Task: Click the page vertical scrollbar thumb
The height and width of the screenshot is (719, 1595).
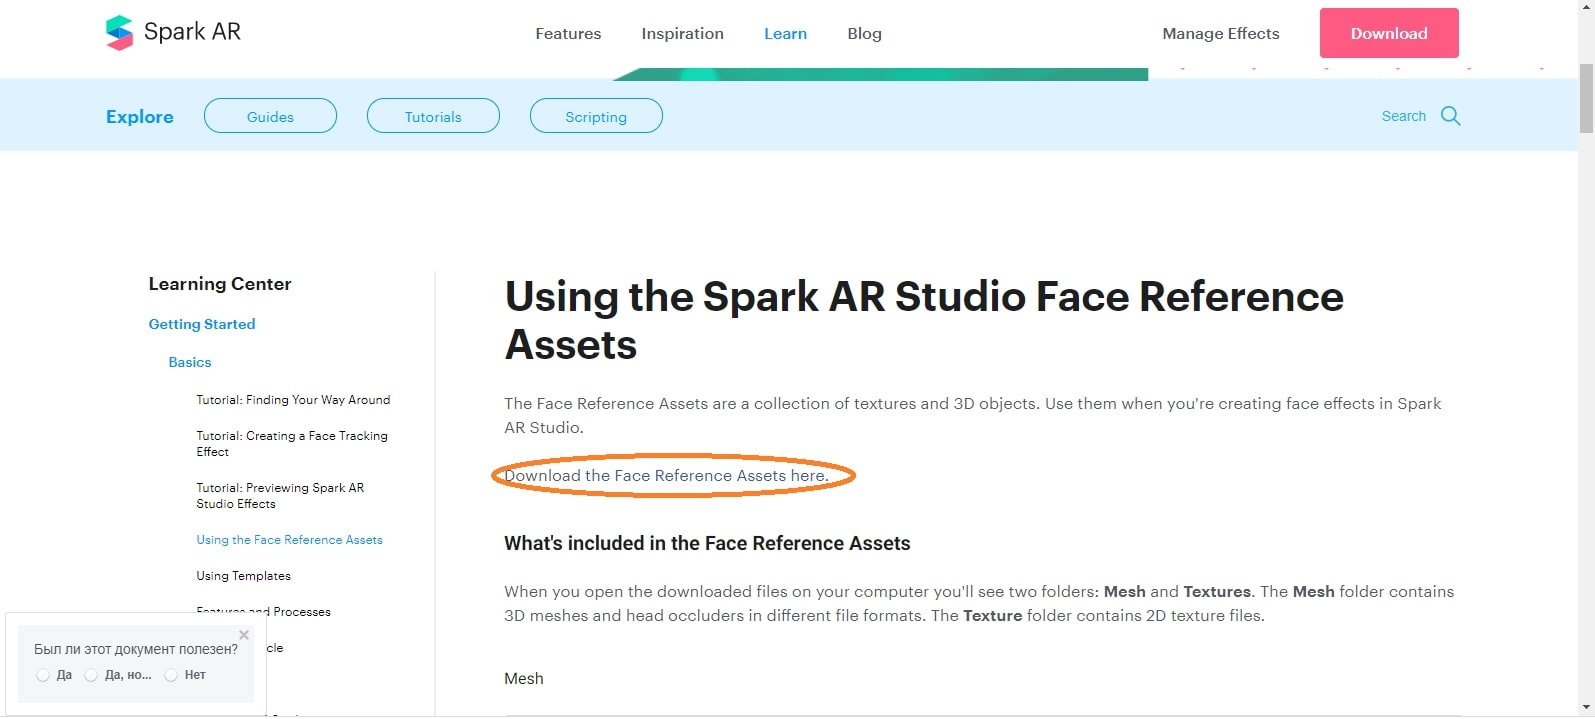Action: coord(1586,97)
